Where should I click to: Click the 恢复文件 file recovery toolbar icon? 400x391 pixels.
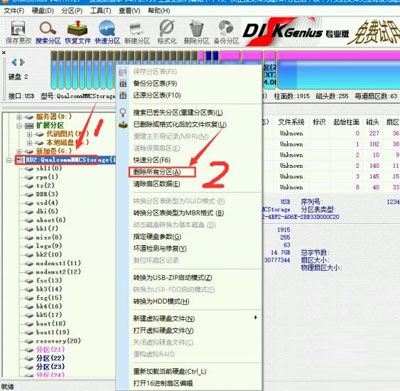coord(77,28)
